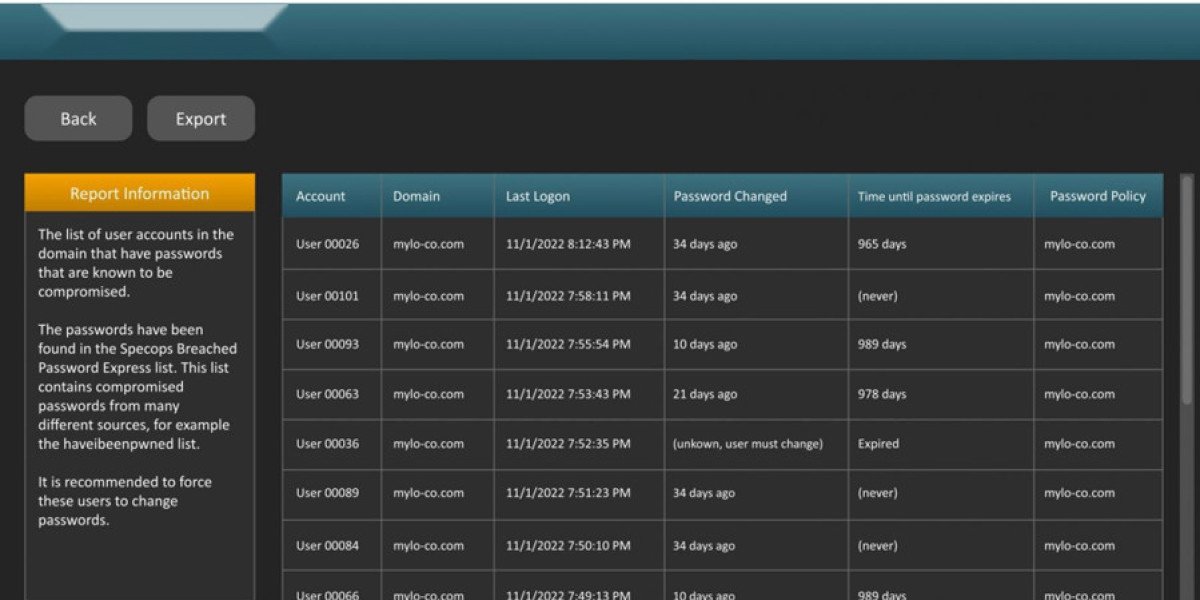Click the Report Information panel header
The width and height of the screenshot is (1200, 600).
pyautogui.click(x=139, y=192)
